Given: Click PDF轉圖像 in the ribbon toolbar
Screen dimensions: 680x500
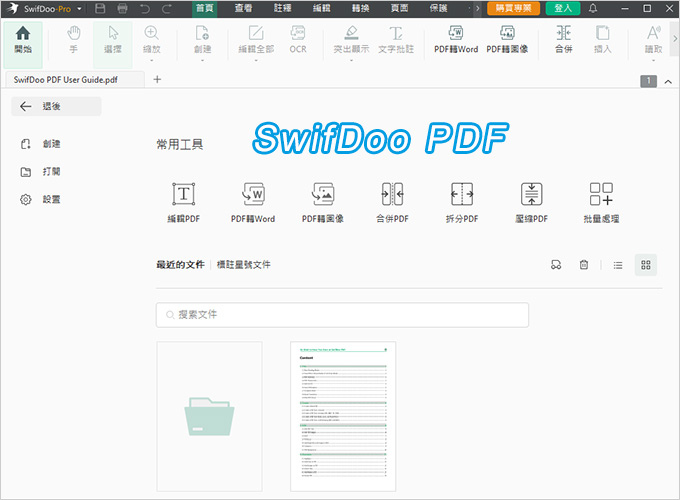Looking at the screenshot, I should [507, 40].
